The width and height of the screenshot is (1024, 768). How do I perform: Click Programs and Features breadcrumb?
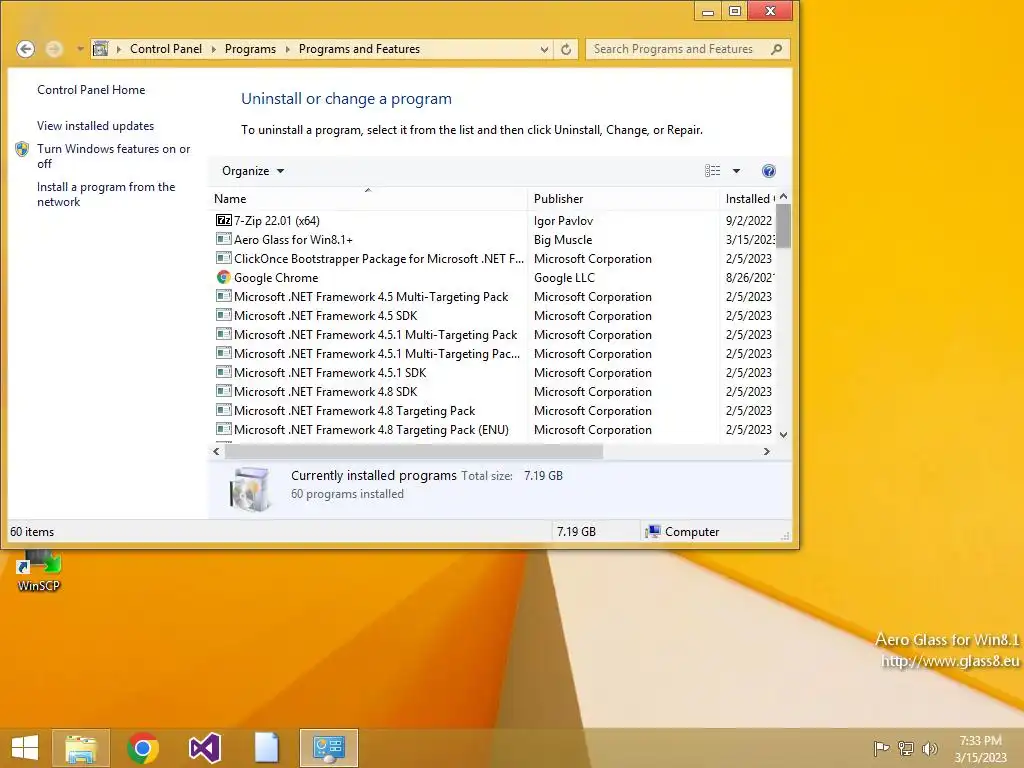(359, 49)
